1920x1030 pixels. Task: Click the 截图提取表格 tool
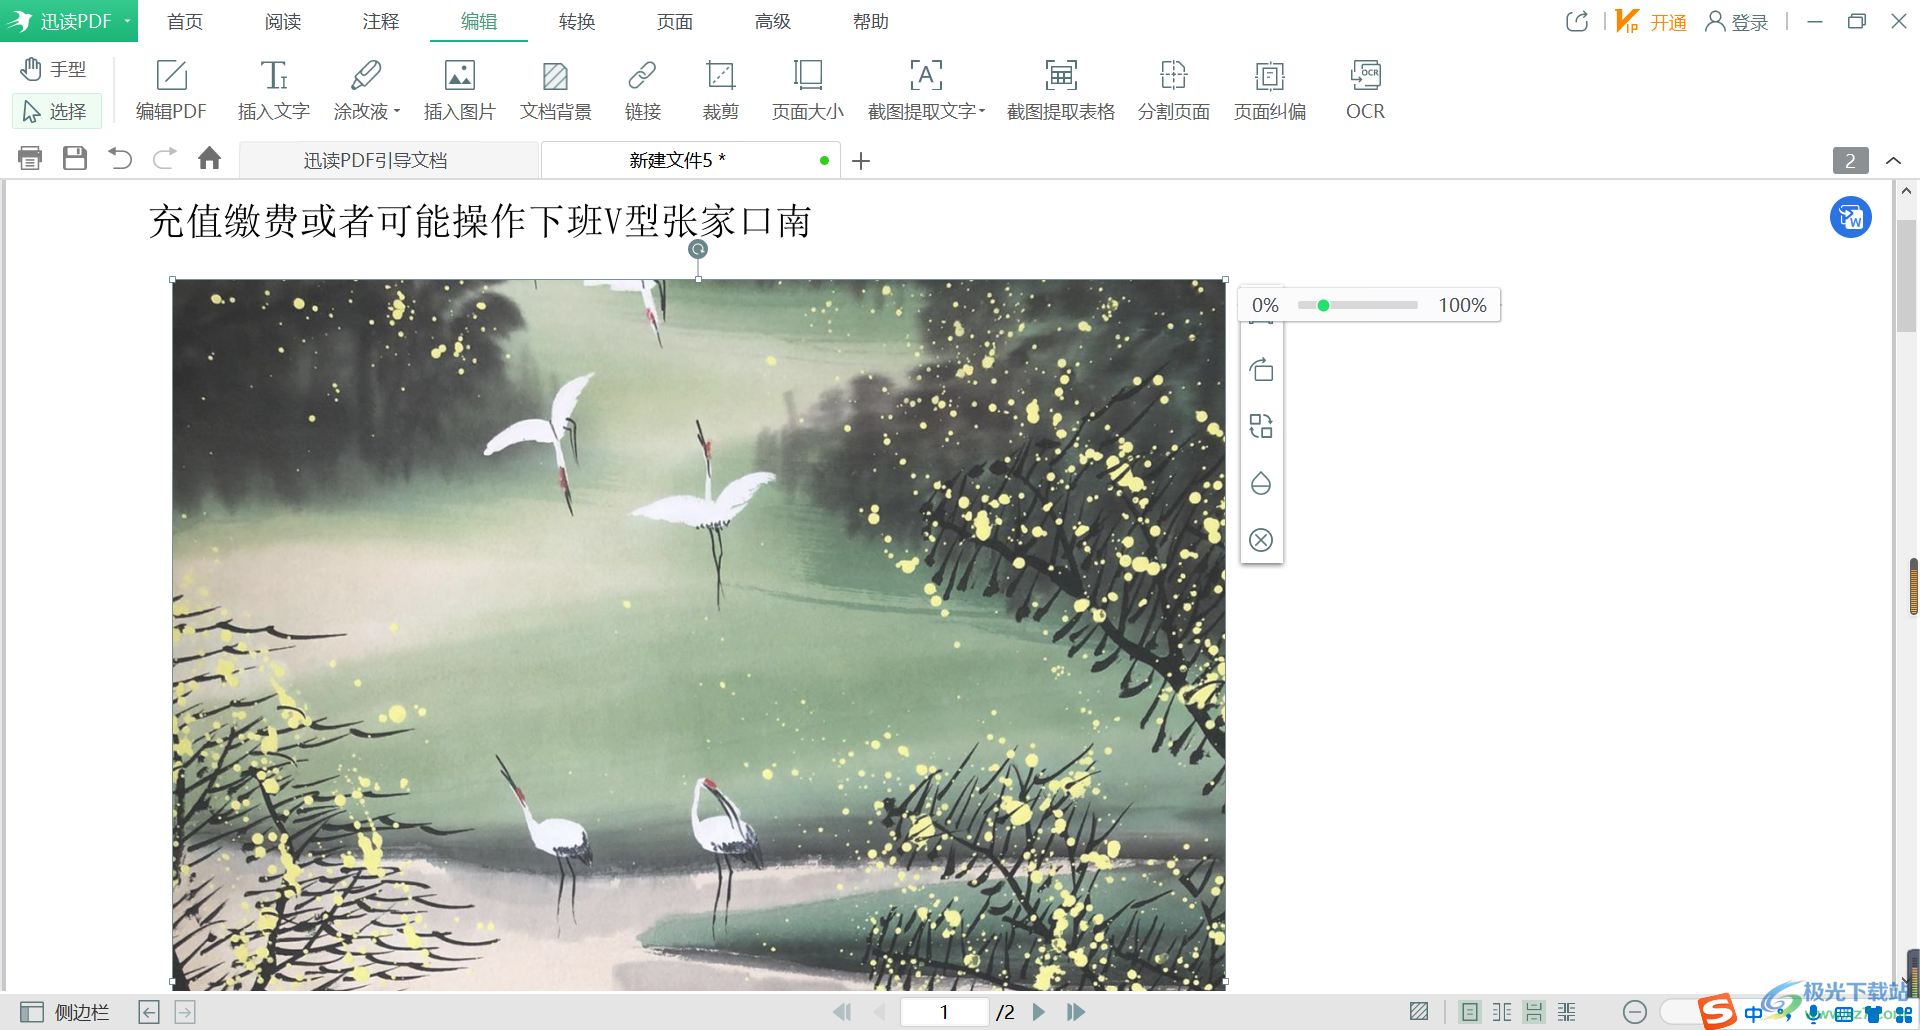click(1060, 90)
